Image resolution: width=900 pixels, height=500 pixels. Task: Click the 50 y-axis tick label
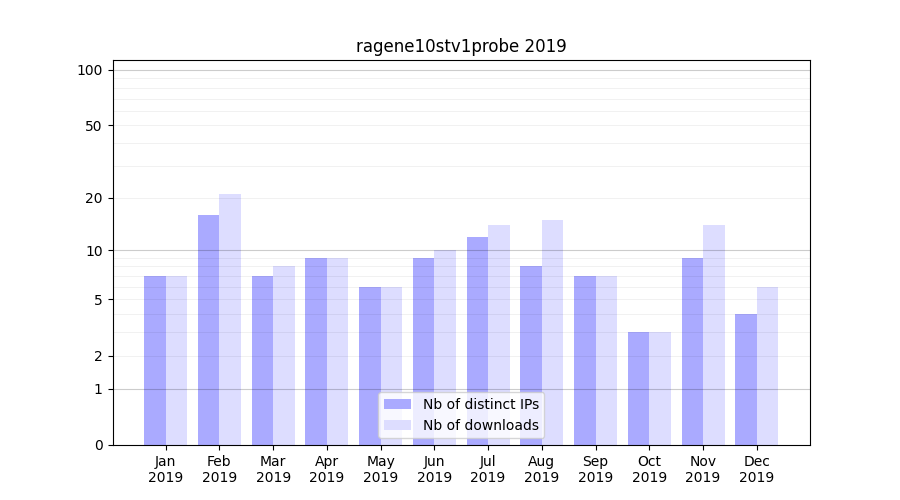tap(93, 126)
